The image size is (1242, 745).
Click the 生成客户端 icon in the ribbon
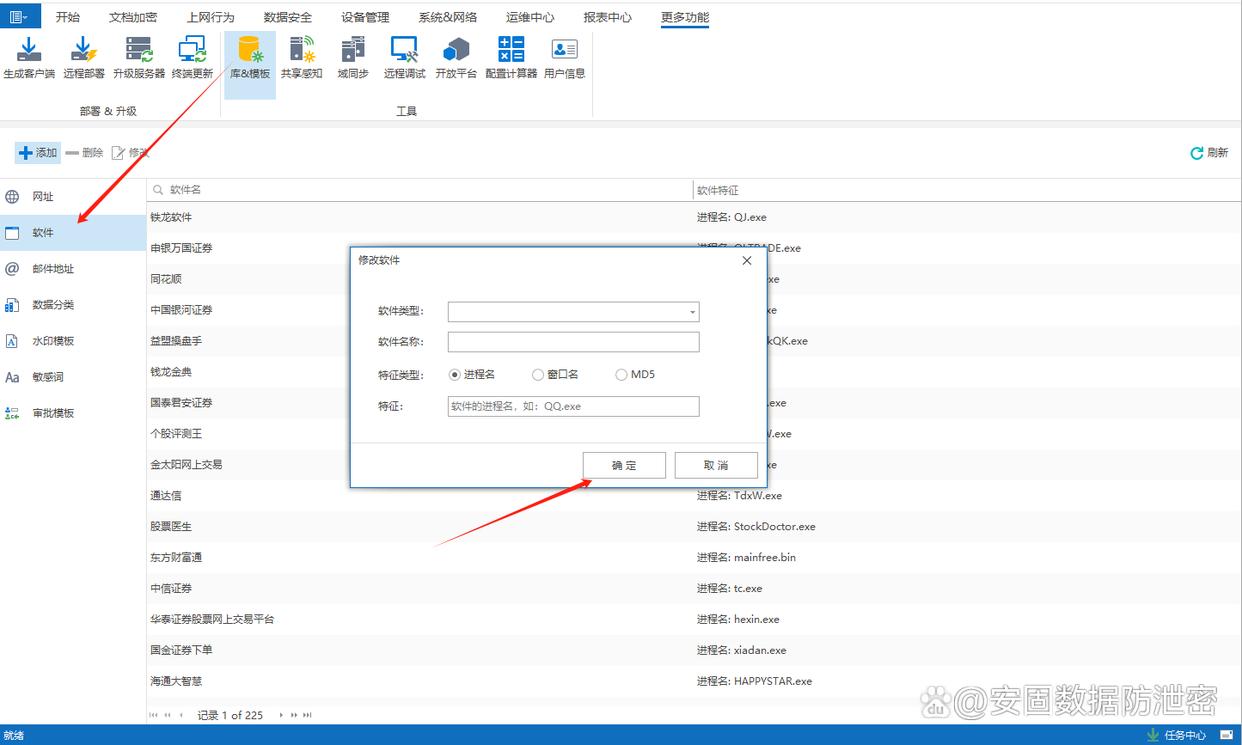pyautogui.click(x=29, y=57)
